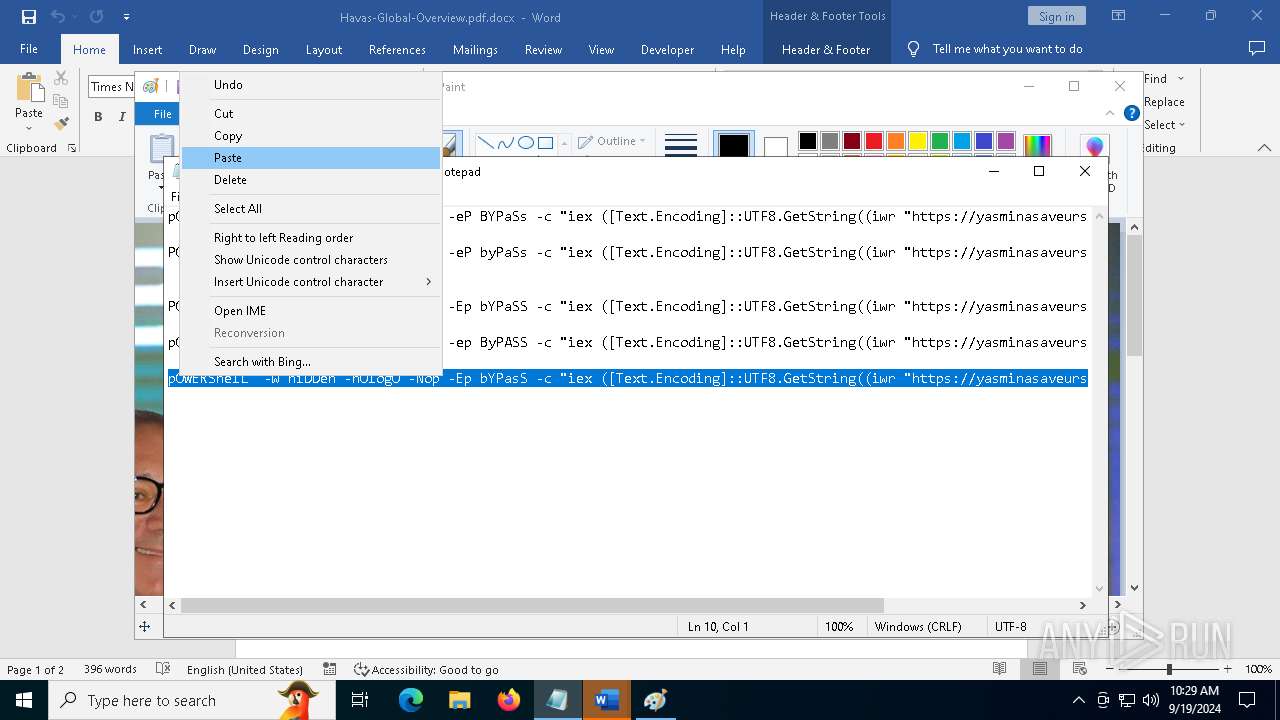Click the Format Painter brush icon
This screenshot has height=720, width=1280.
coord(61,124)
